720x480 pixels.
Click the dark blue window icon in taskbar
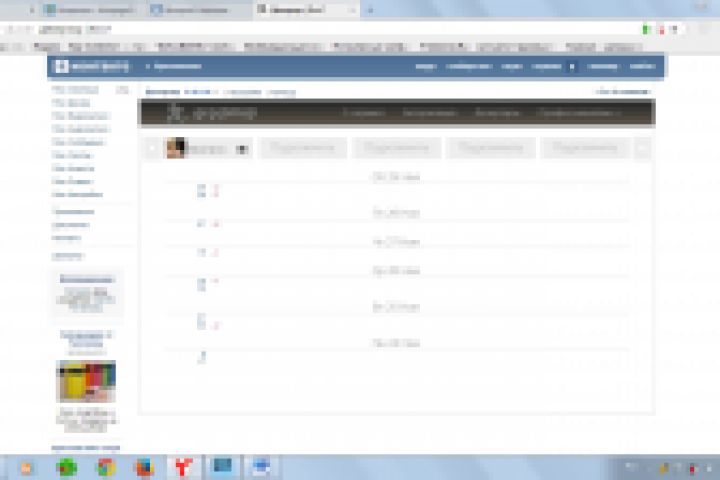point(222,466)
